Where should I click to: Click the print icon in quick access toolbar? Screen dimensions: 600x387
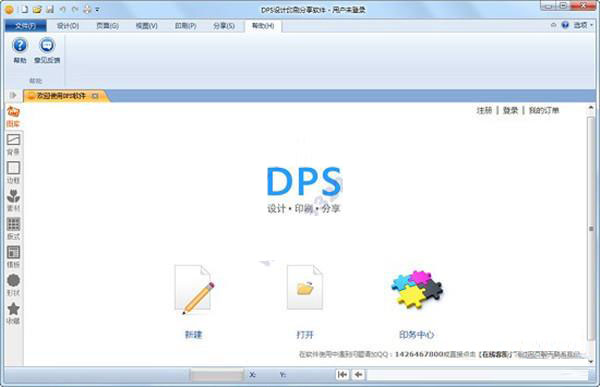tap(87, 10)
